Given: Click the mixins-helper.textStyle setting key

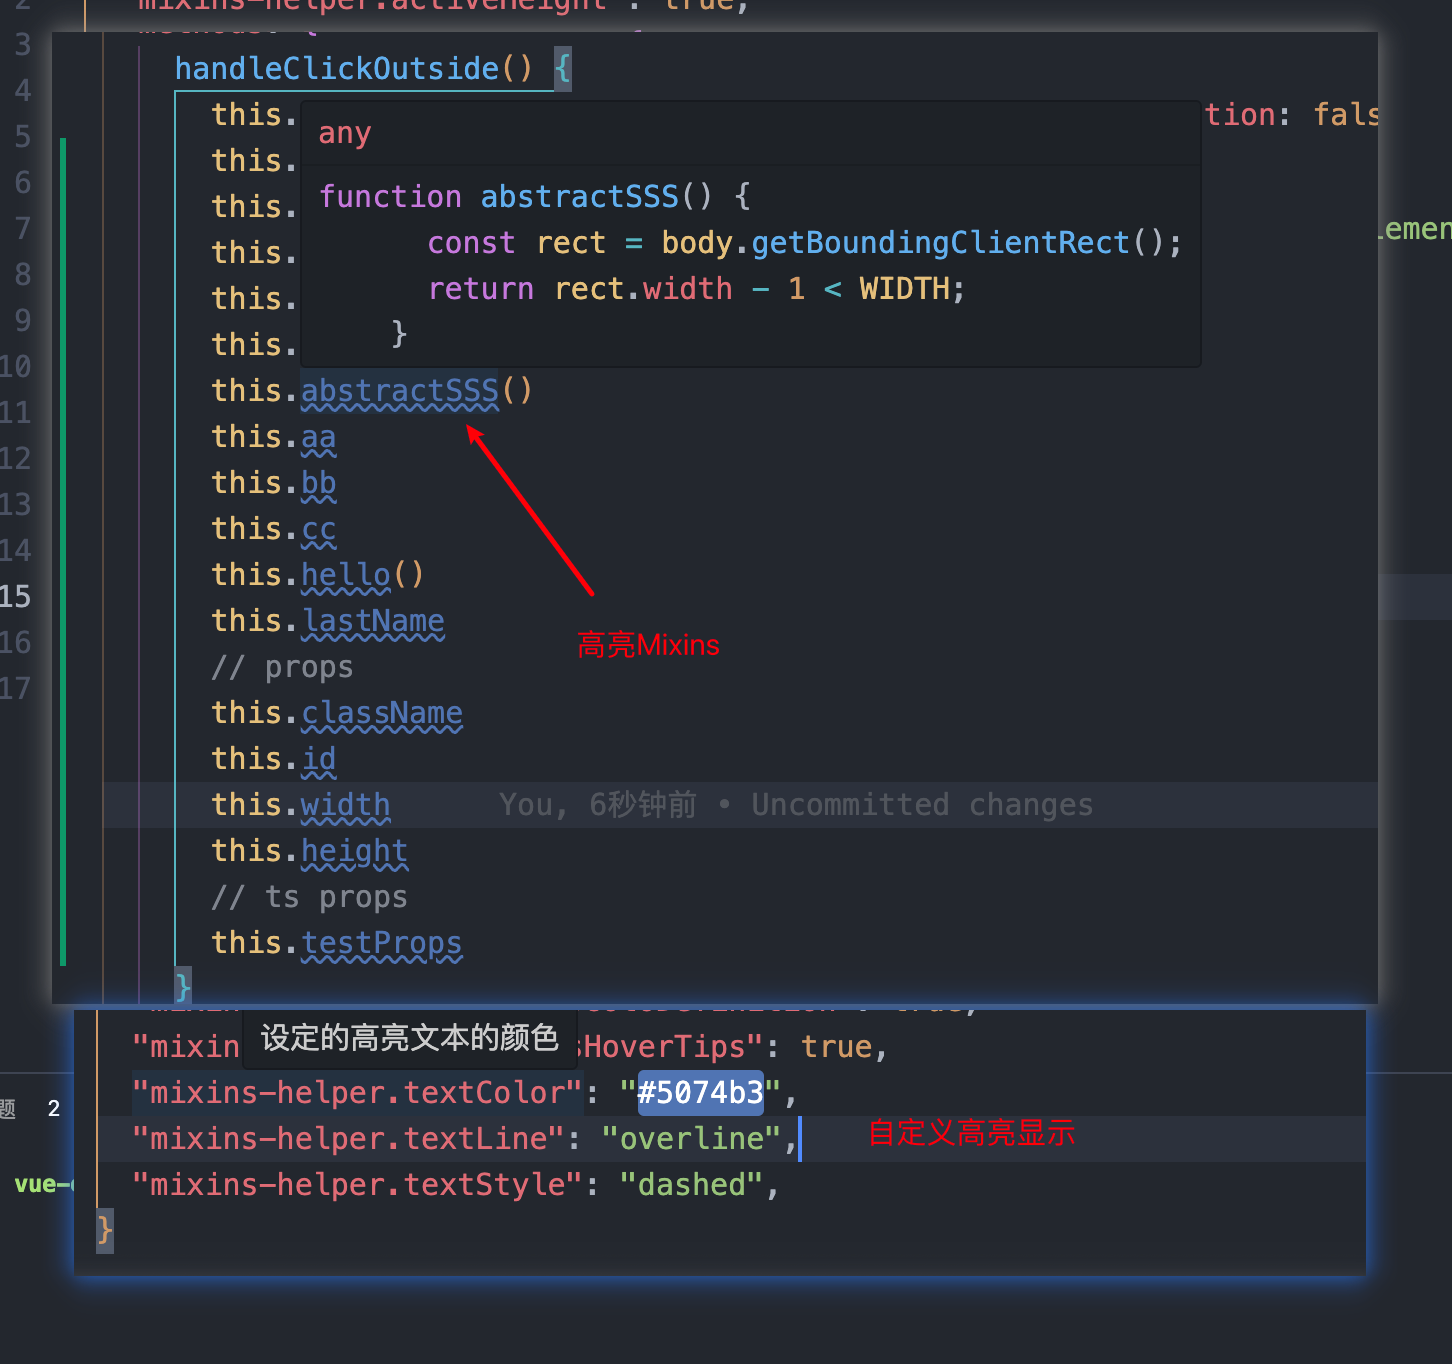Looking at the screenshot, I should (357, 1185).
